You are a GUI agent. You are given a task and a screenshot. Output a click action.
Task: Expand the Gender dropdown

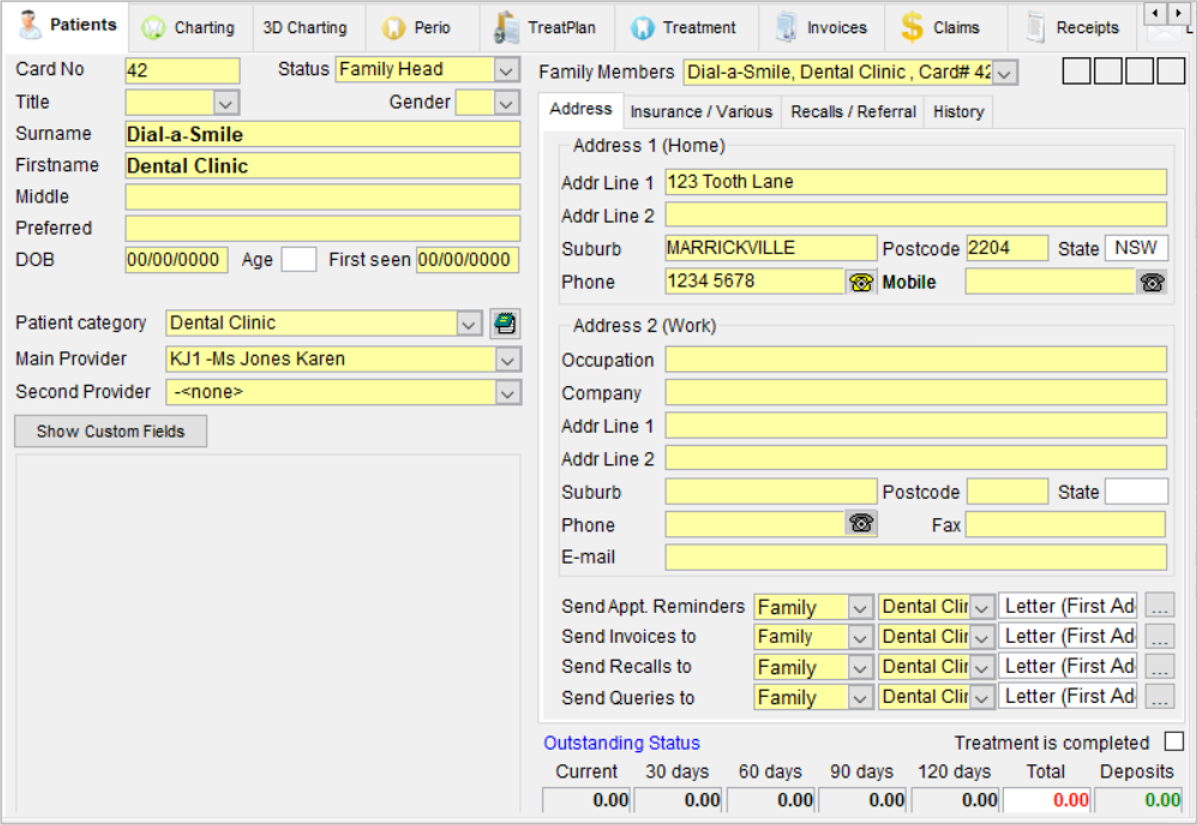(506, 102)
